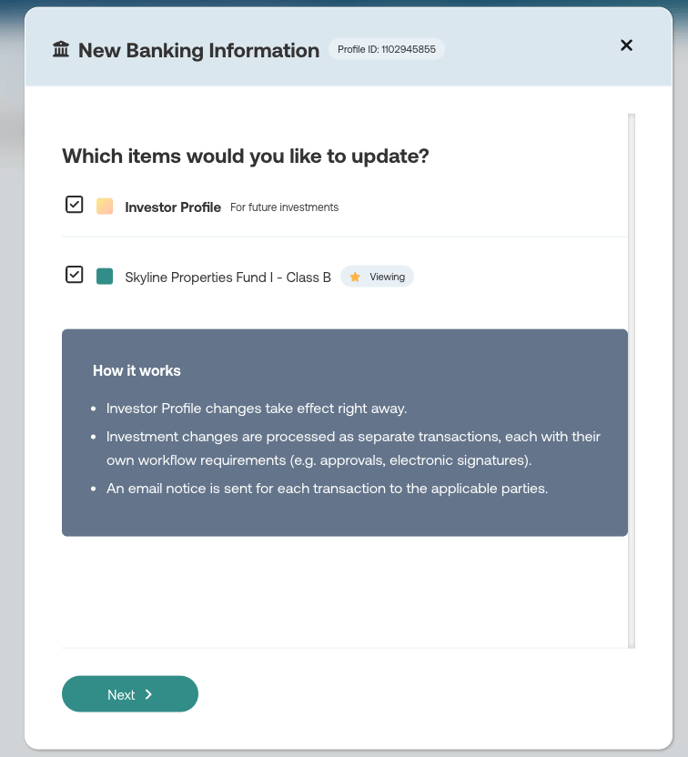Click the bank building icon in header

tap(61, 49)
